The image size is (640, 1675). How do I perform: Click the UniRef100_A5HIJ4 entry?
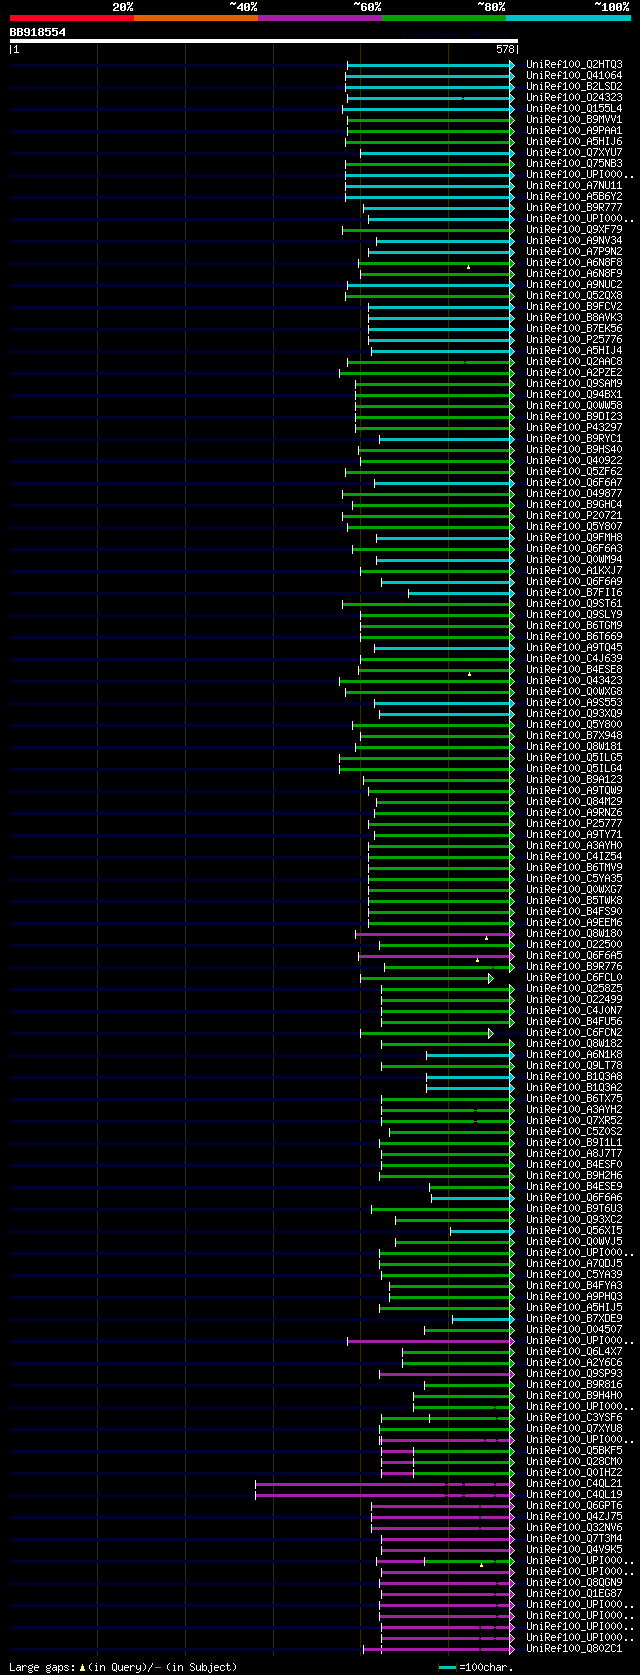[x=574, y=350]
